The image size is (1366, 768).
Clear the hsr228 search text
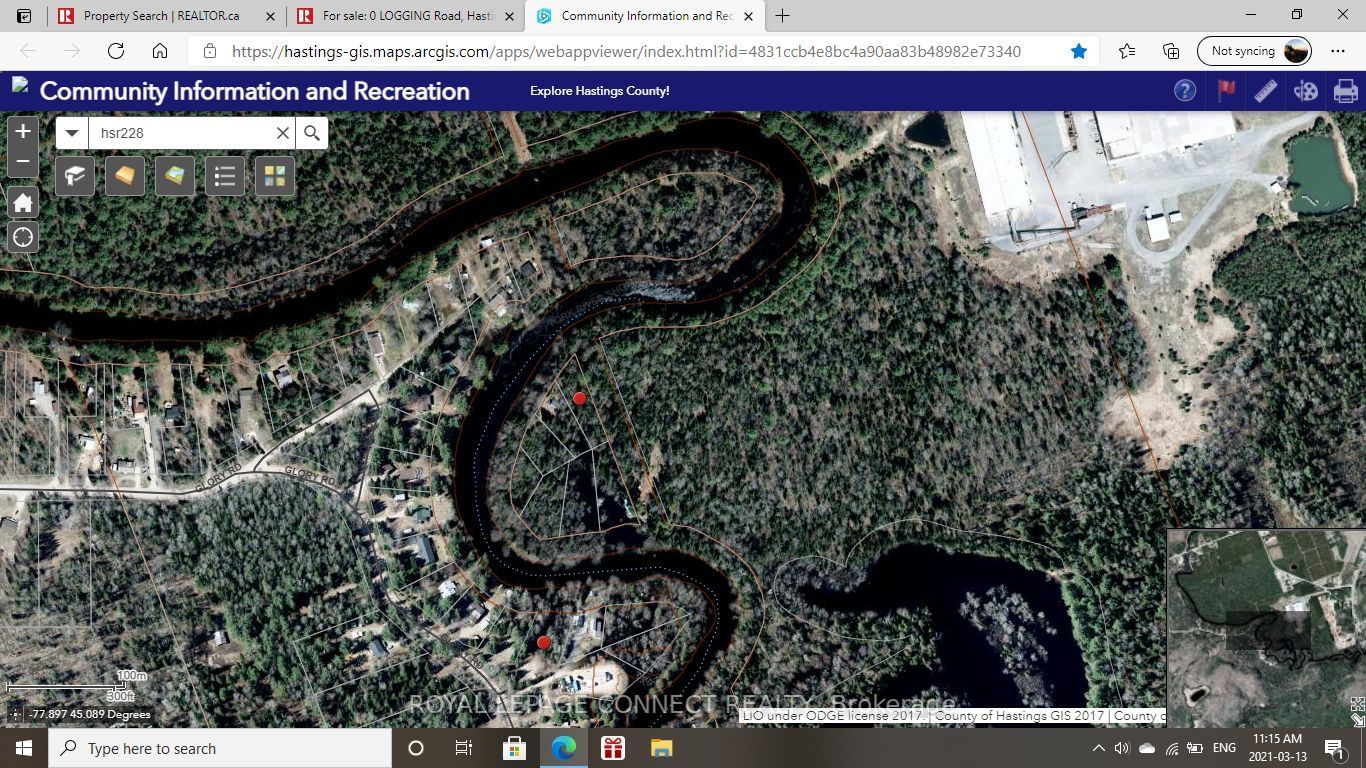click(282, 133)
